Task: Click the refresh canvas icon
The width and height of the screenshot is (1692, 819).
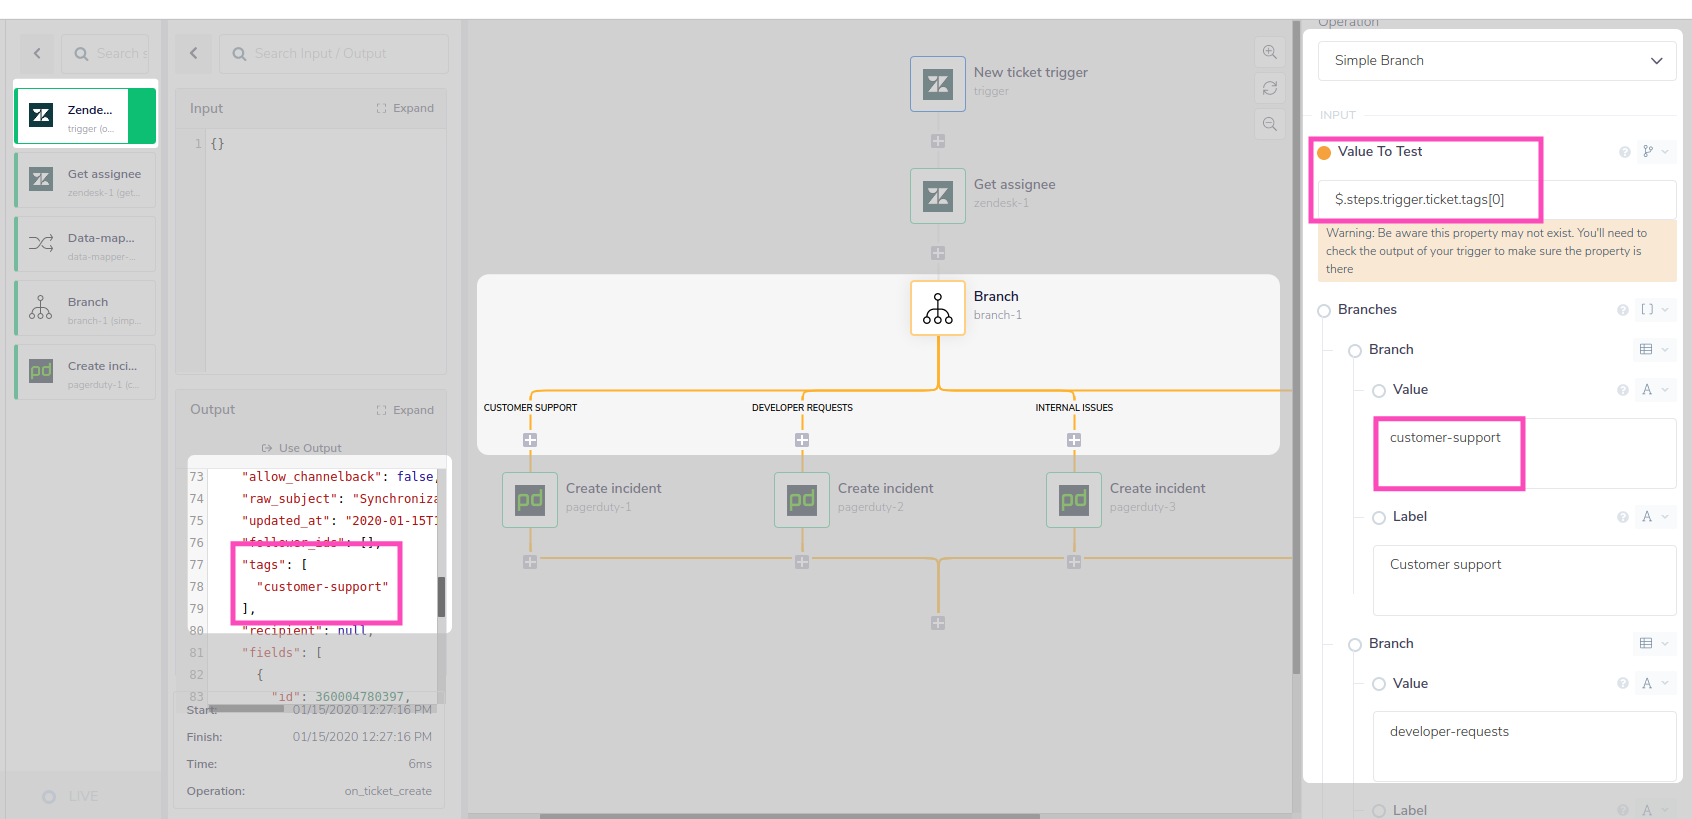Action: pyautogui.click(x=1269, y=88)
